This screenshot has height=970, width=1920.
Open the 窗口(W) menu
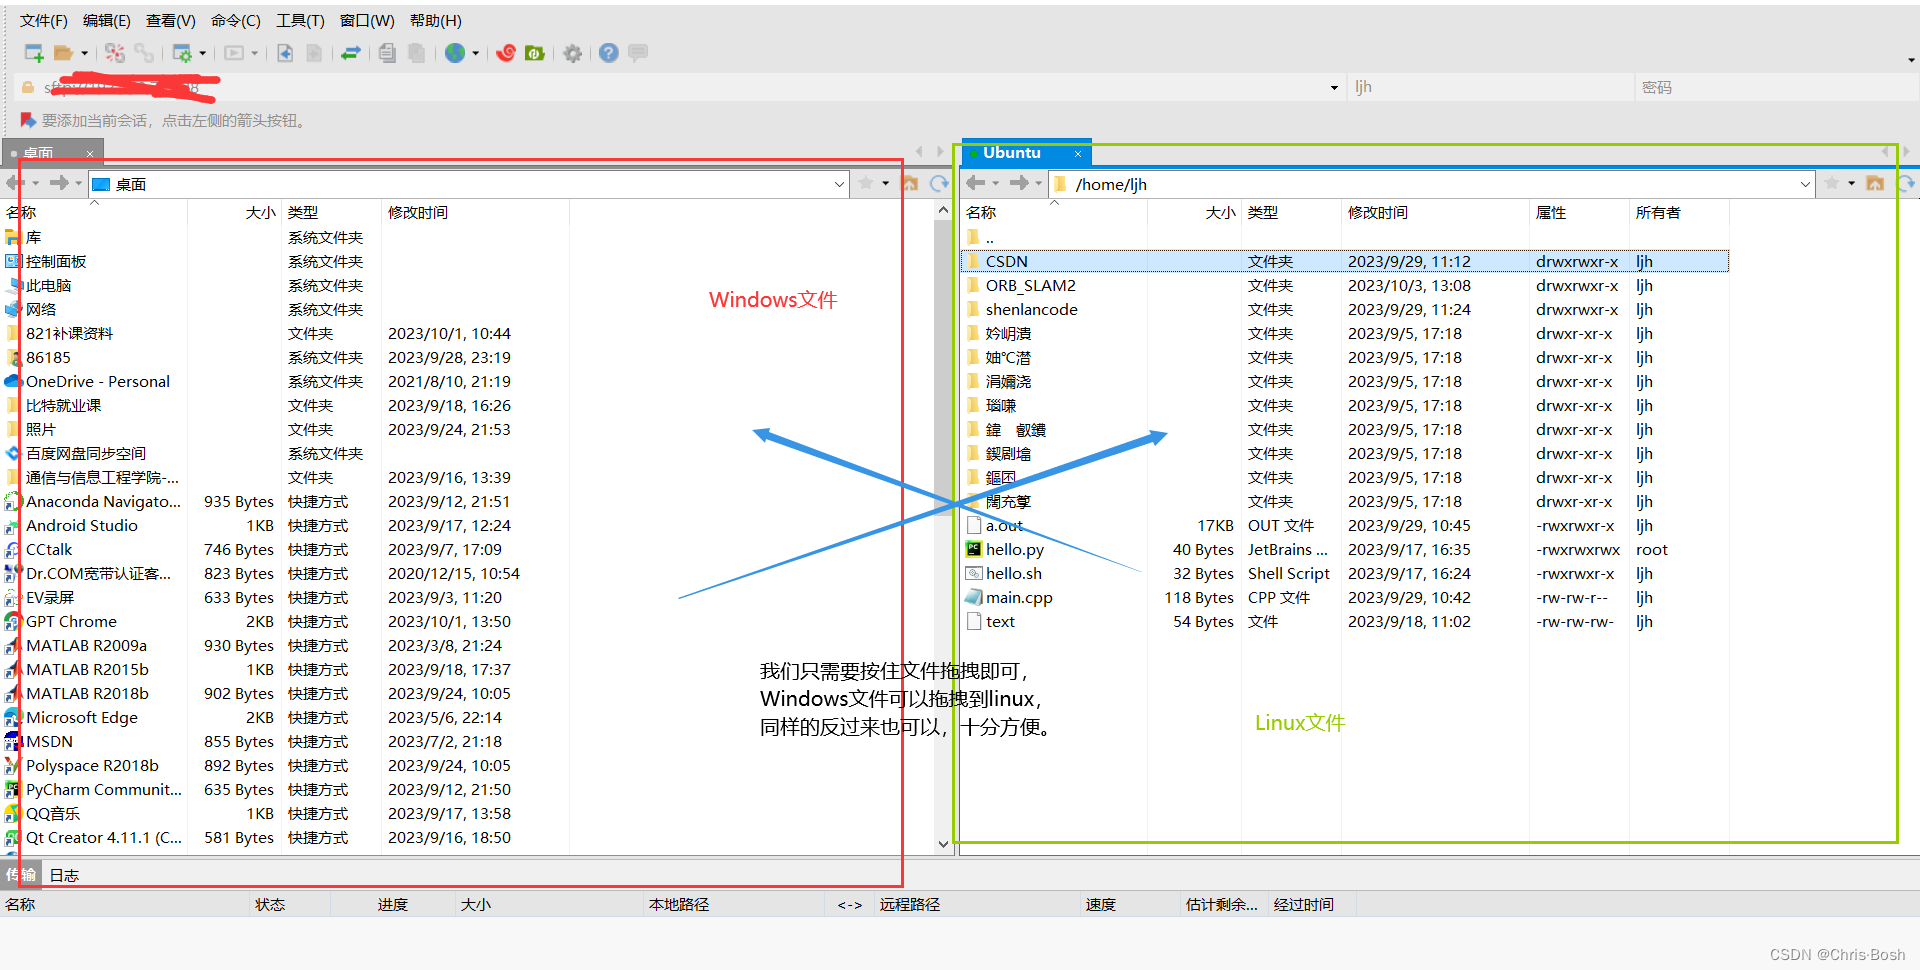[x=367, y=21]
